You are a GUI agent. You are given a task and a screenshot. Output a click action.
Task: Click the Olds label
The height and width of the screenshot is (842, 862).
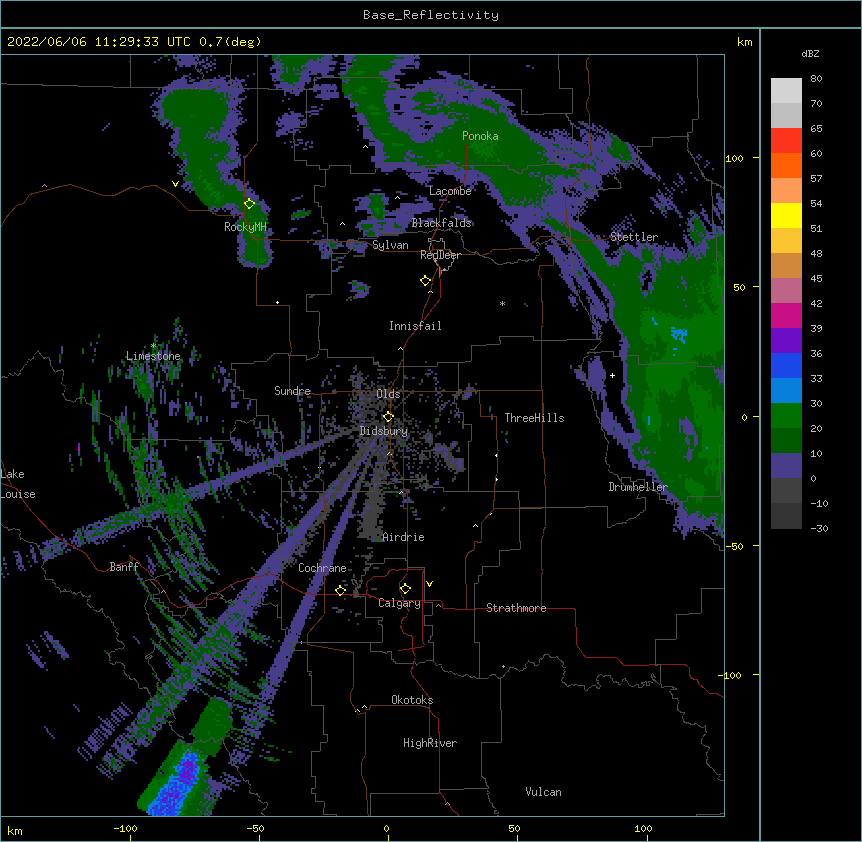(388, 394)
